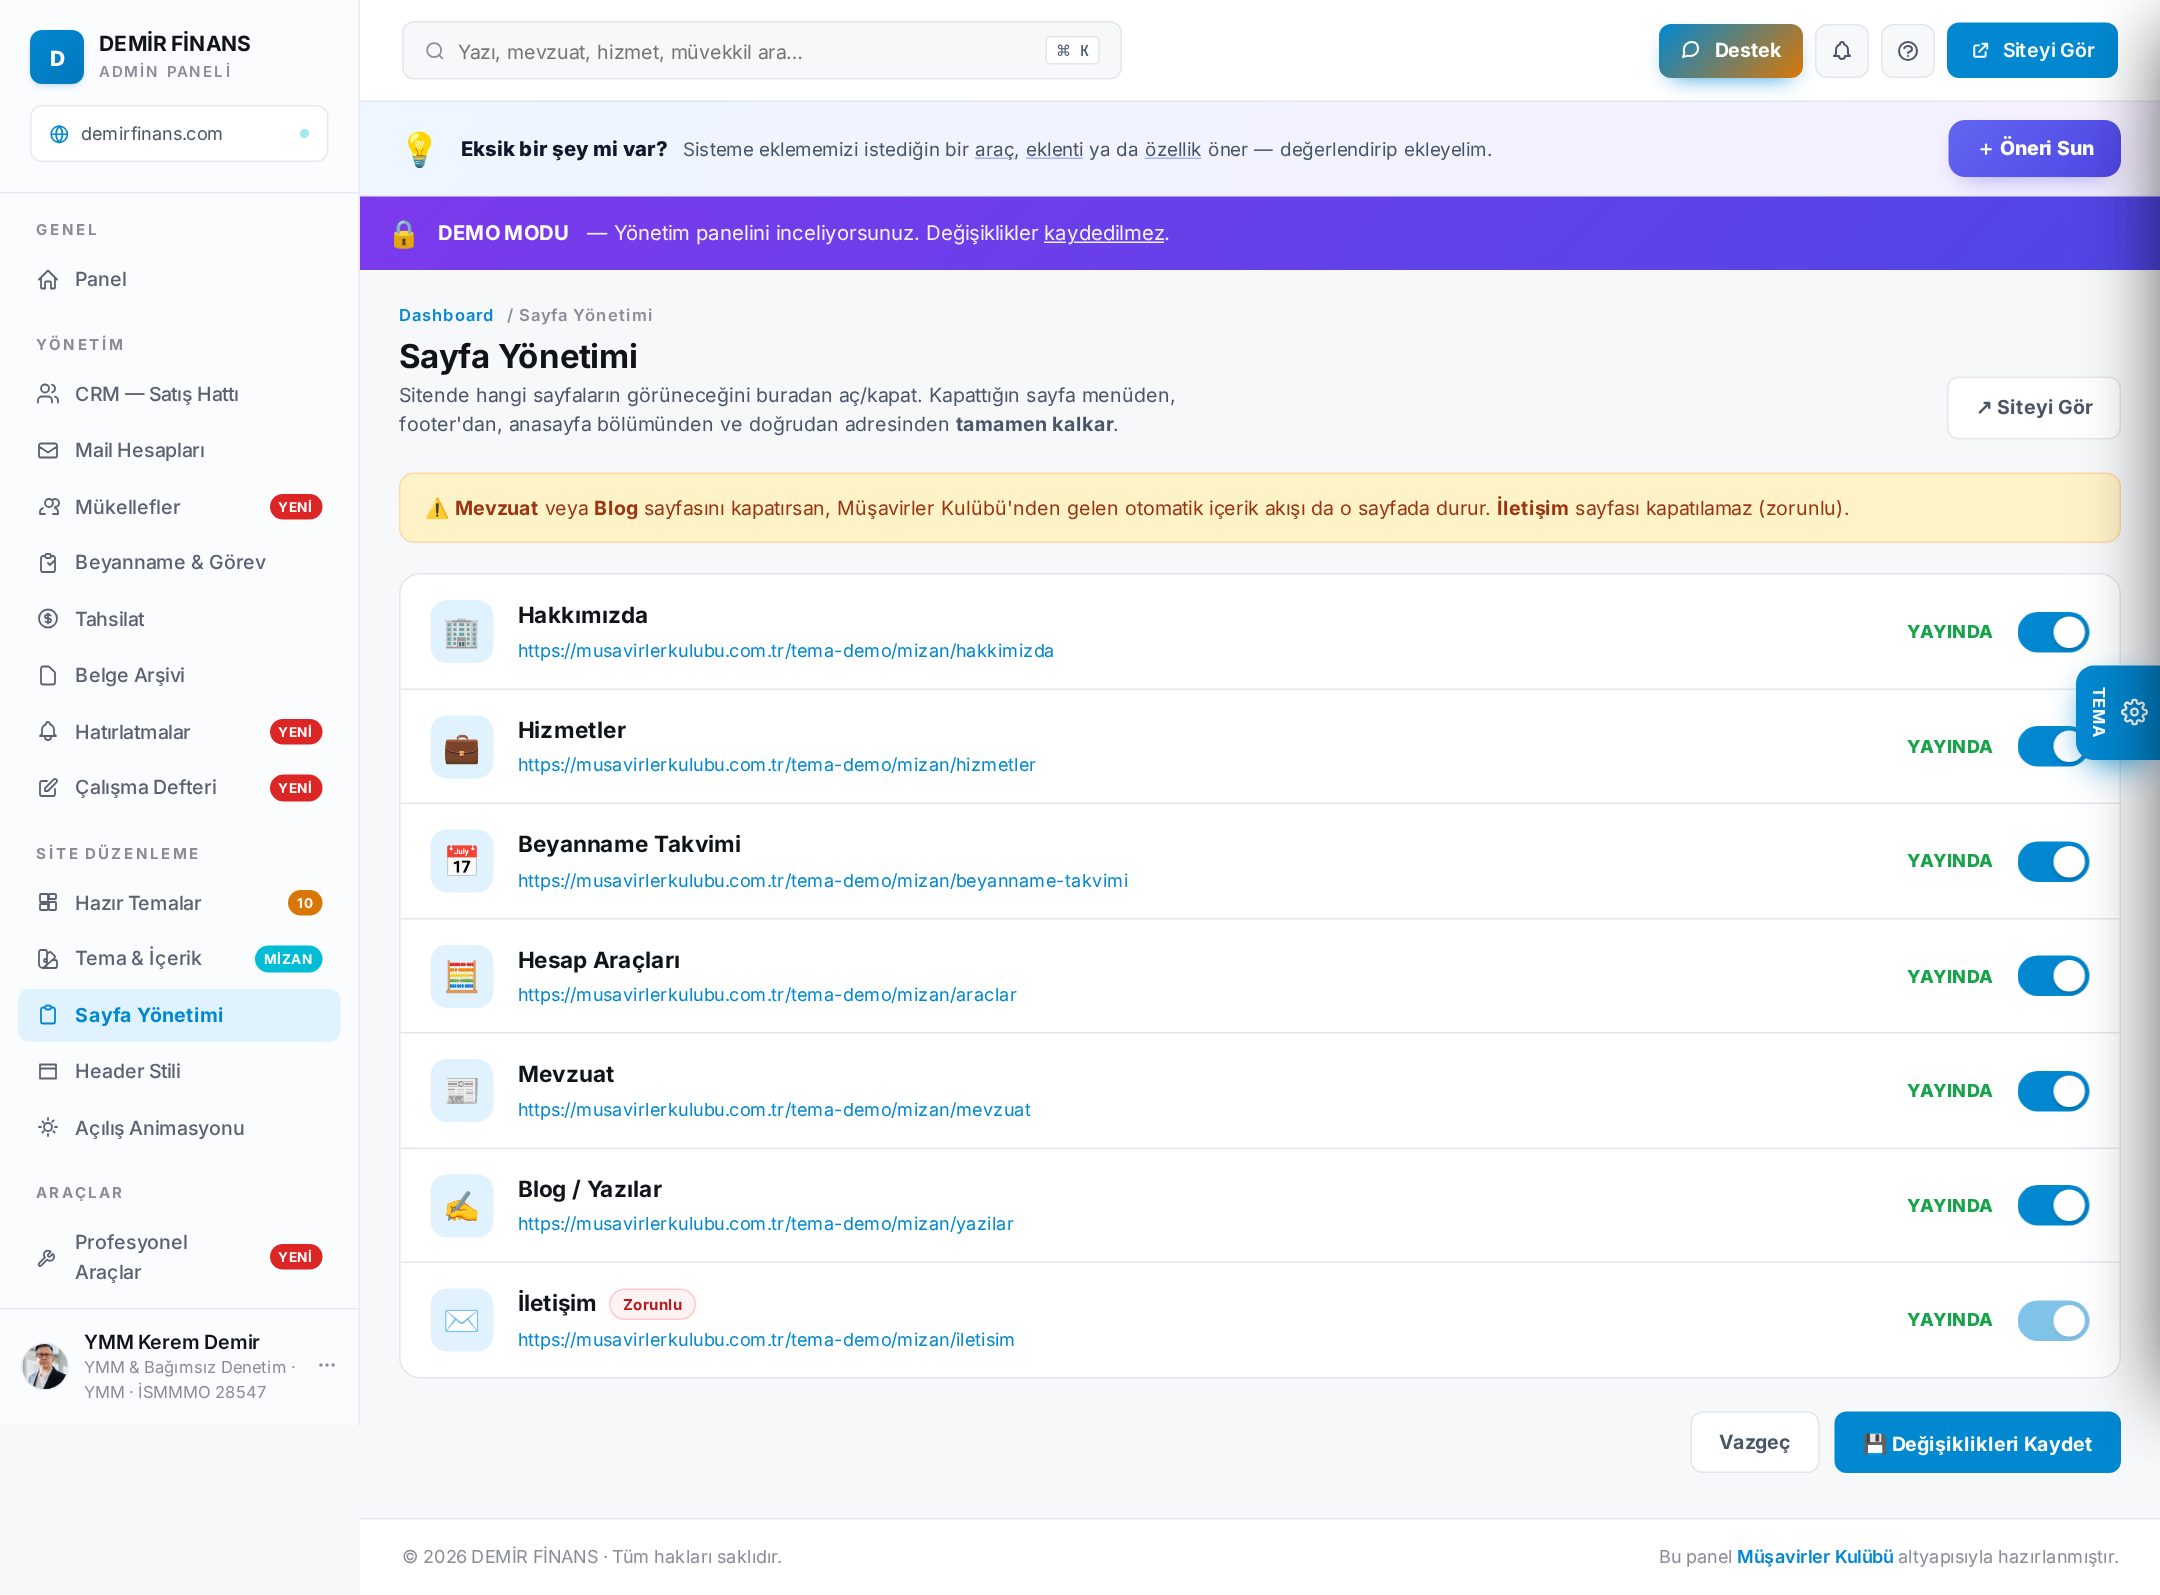Click the white Siteyi Gör button below heading
Image resolution: width=2160 pixels, height=1595 pixels.
(2033, 408)
